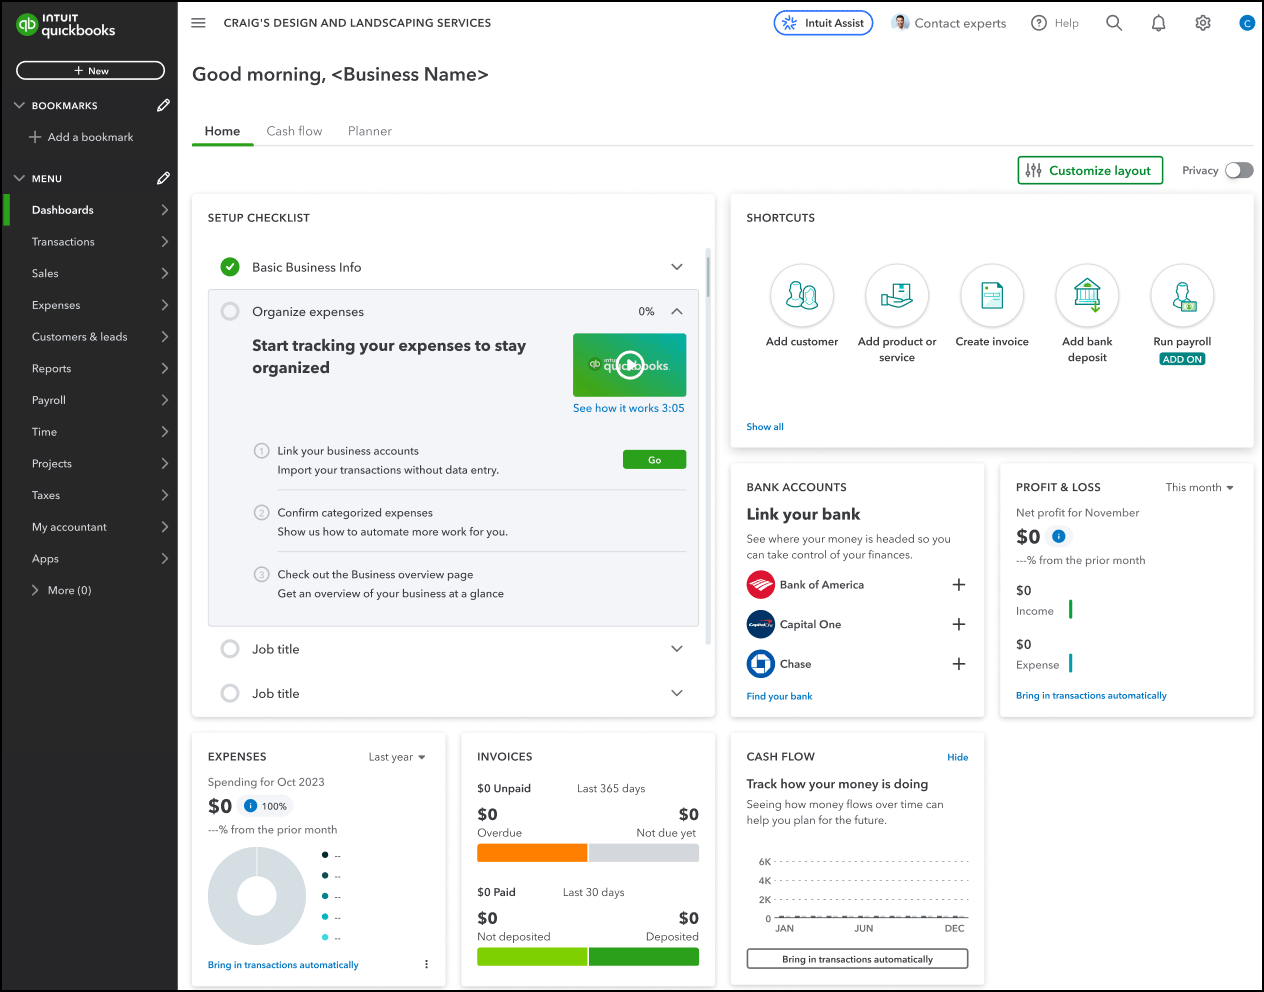Click the Help question mark icon
The image size is (1264, 992).
1039,23
